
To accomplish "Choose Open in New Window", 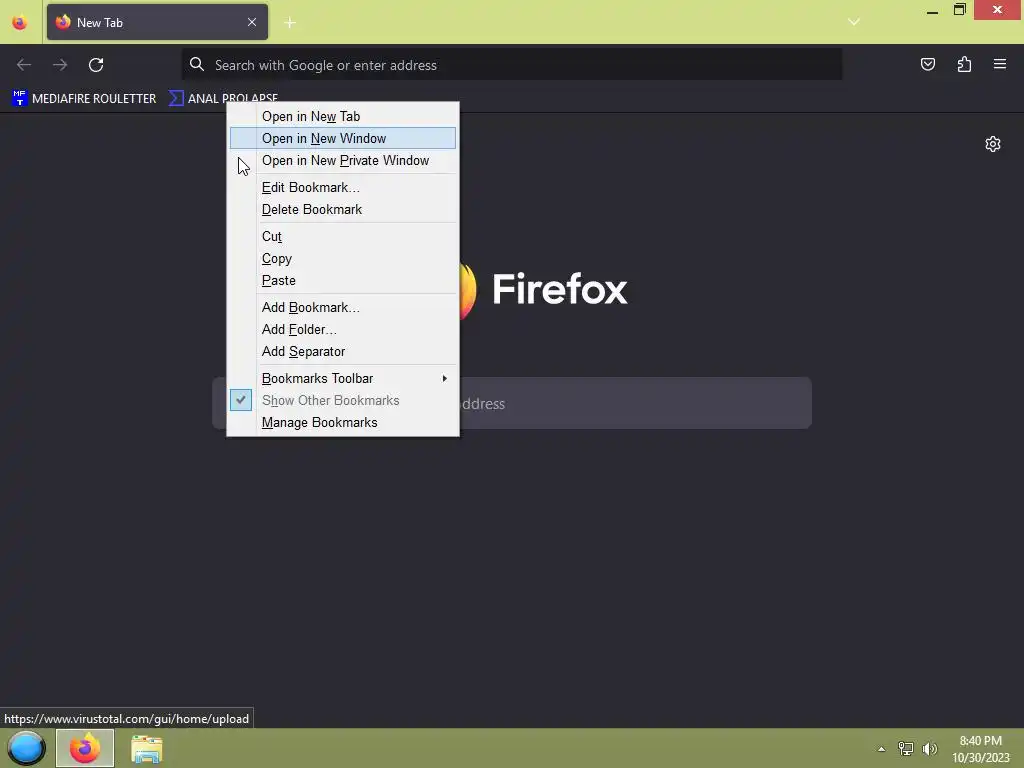I will click(343, 138).
